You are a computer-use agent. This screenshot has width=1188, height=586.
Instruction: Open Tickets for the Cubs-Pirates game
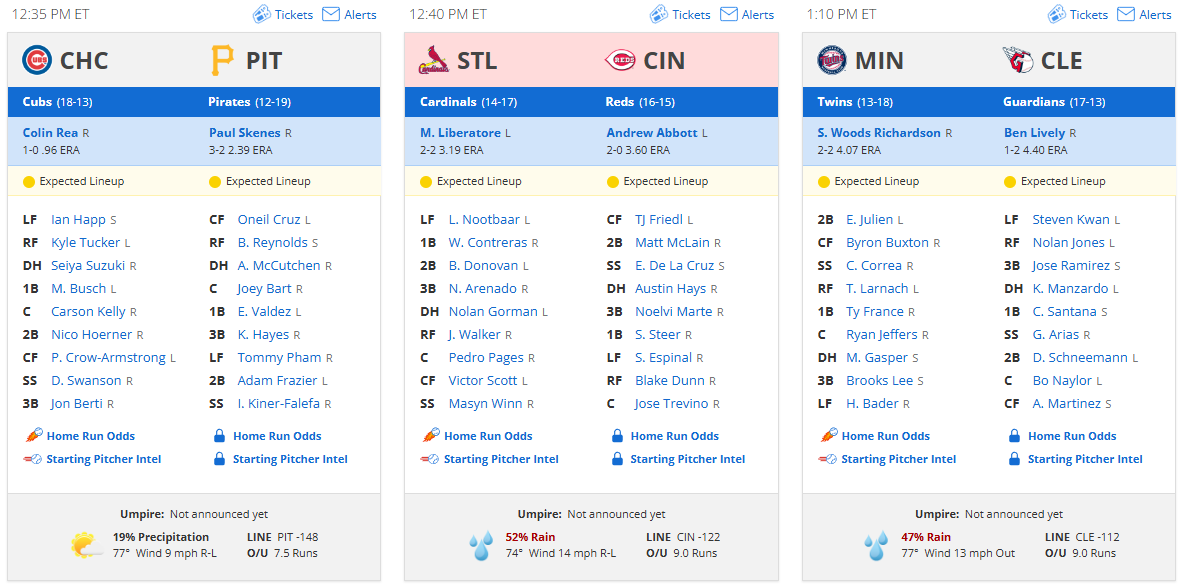click(x=284, y=14)
